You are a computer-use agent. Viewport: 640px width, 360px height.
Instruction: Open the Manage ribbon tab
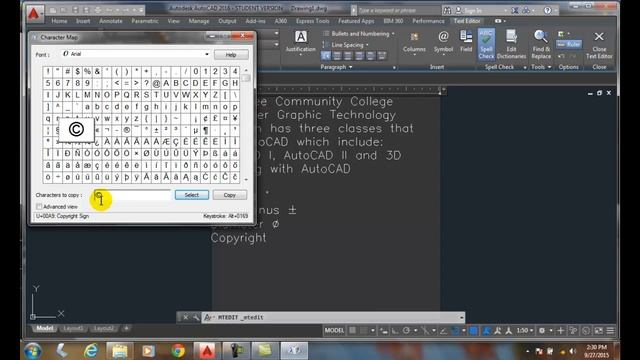[x=199, y=21]
